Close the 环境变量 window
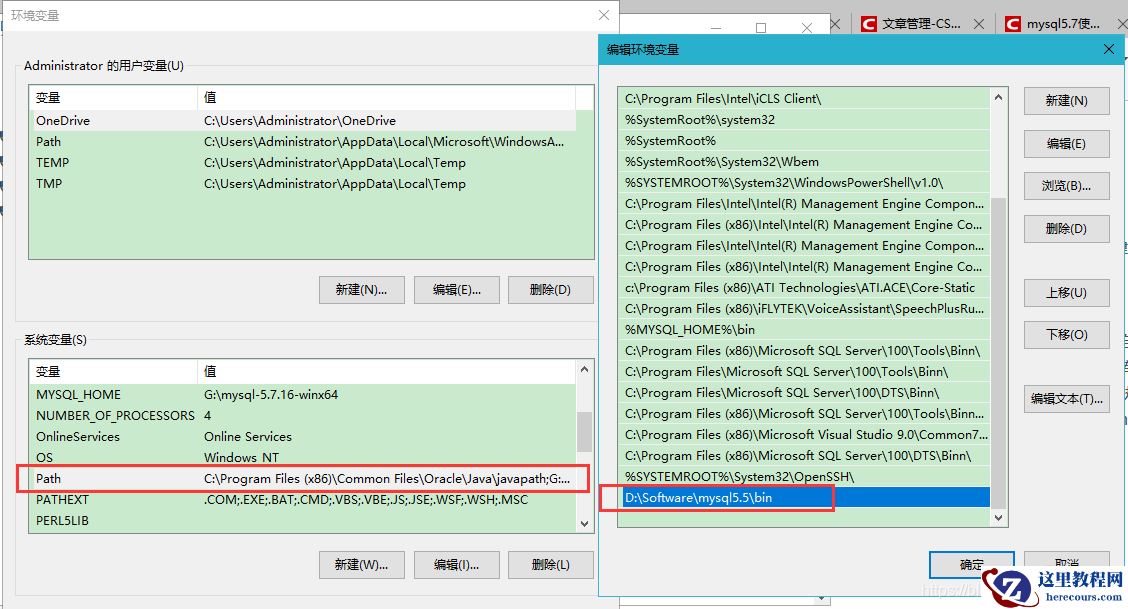The width and height of the screenshot is (1128, 609). click(x=604, y=15)
